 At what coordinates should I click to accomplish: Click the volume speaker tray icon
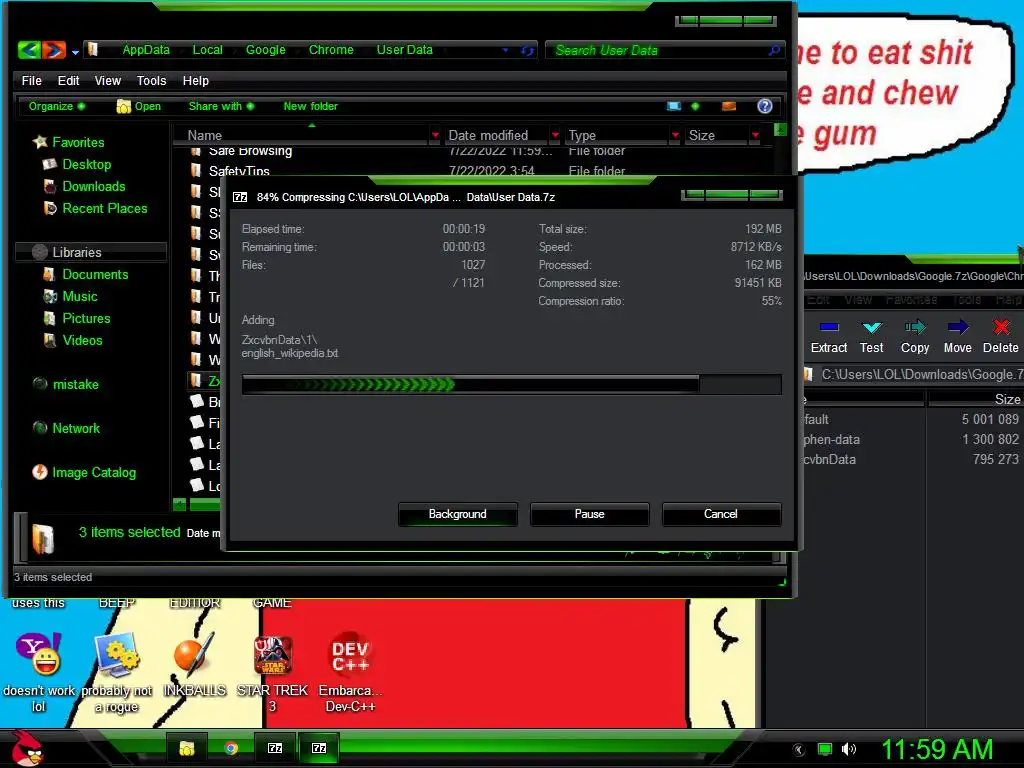coord(848,749)
